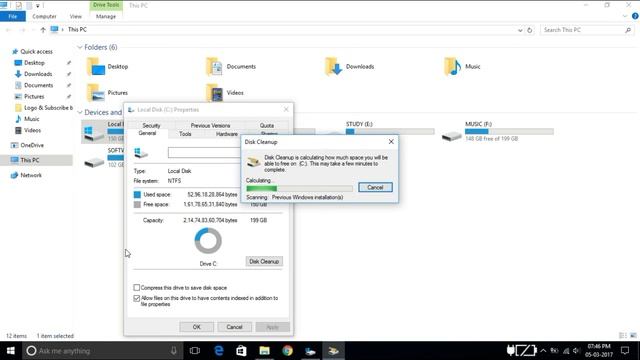Open the Windows Start button

[x=11, y=351]
